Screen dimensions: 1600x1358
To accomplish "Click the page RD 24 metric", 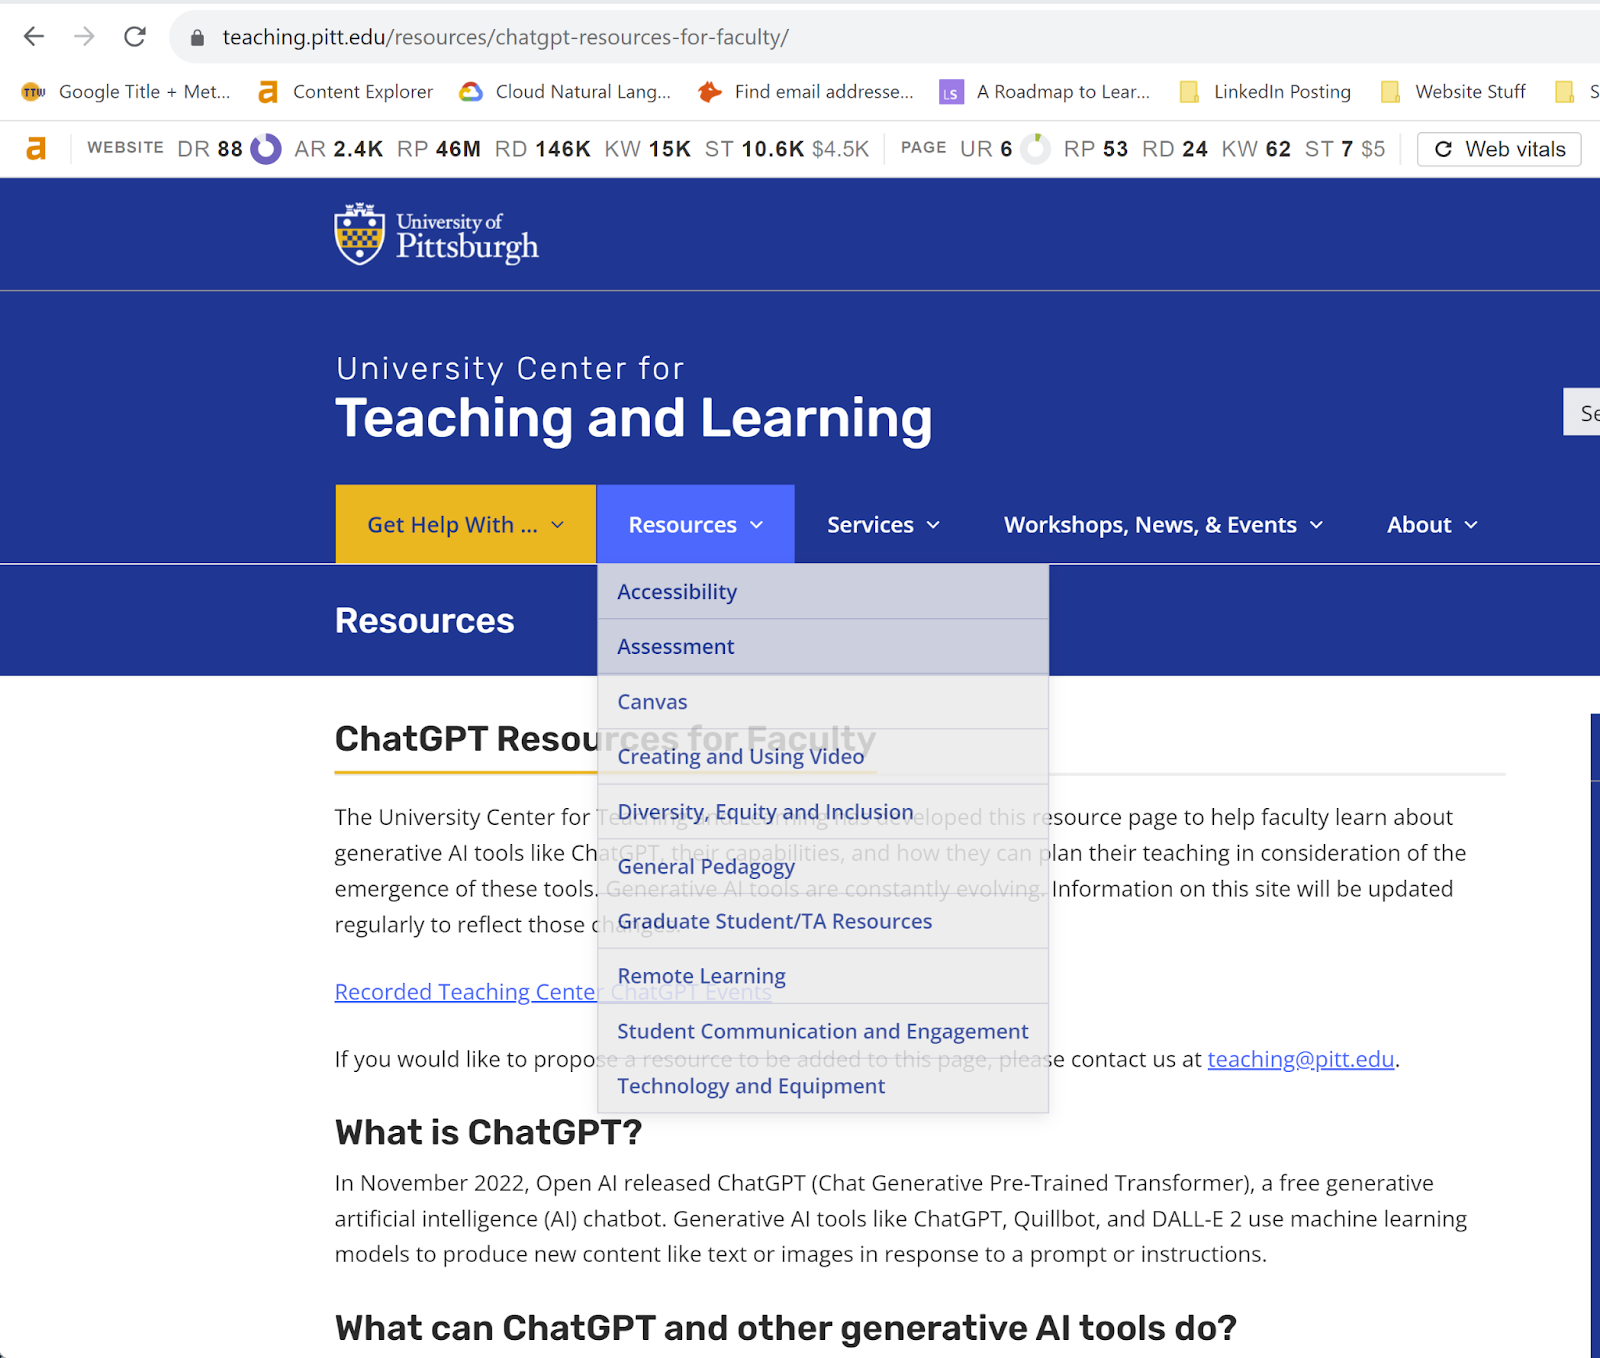I will (x=1175, y=149).
